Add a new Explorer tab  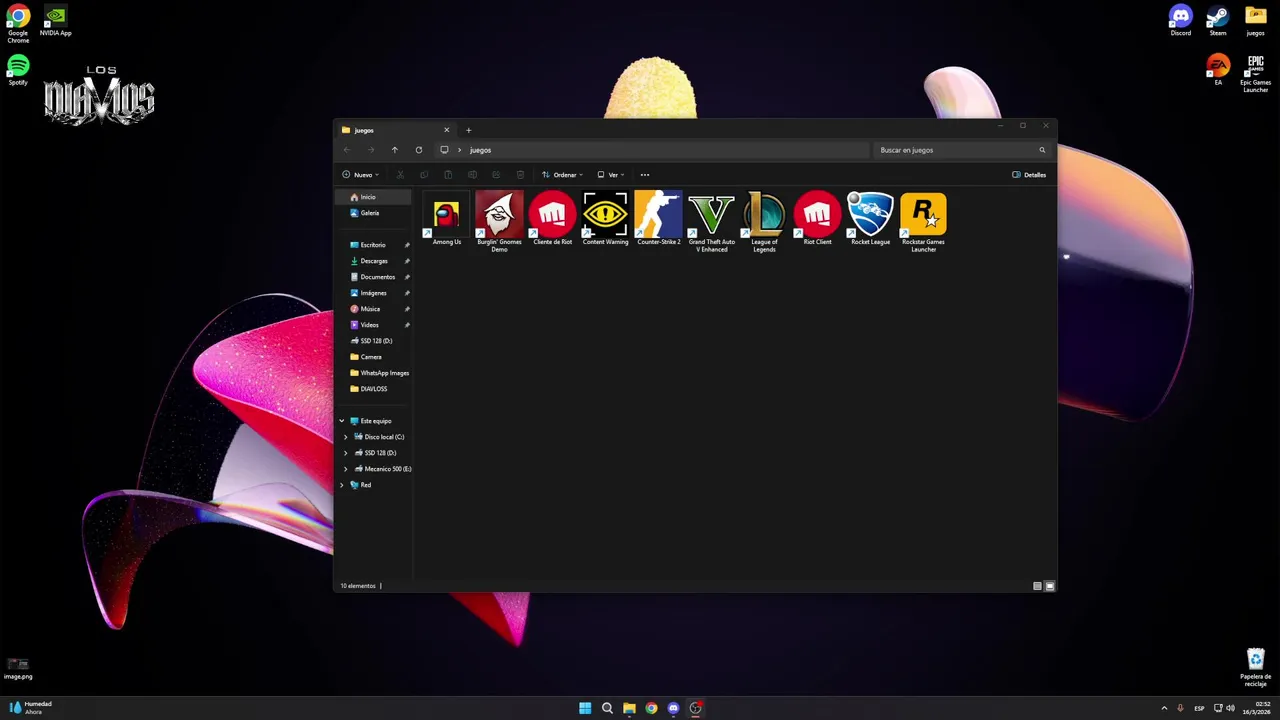point(468,130)
